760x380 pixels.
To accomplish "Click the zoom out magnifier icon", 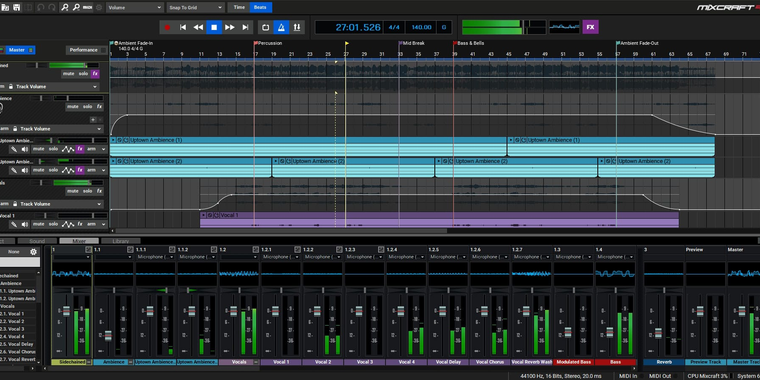I will [76, 7].
